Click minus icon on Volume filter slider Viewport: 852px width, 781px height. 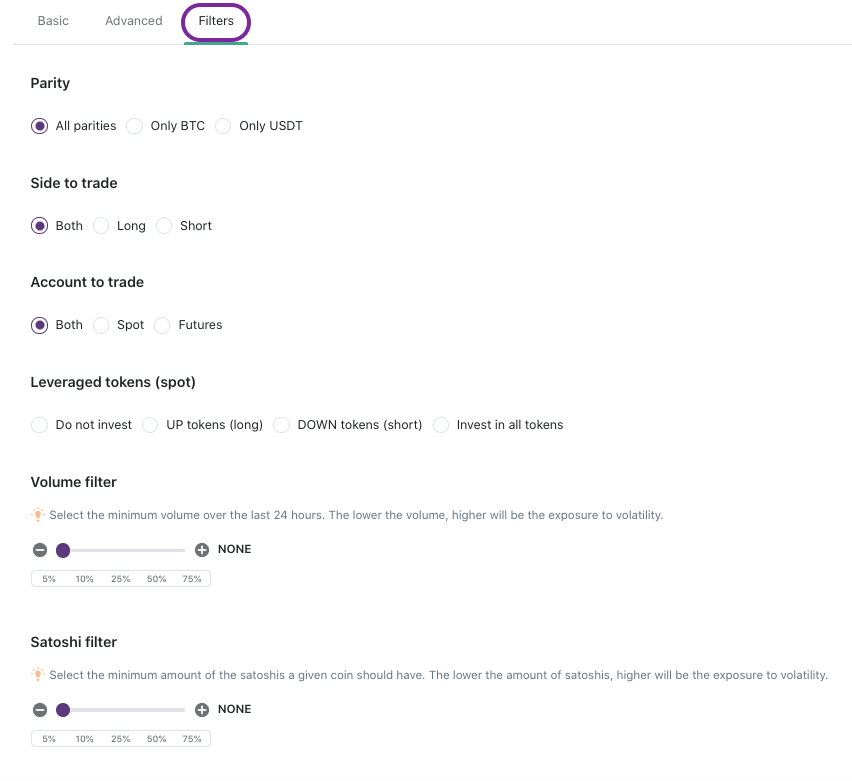(40, 550)
